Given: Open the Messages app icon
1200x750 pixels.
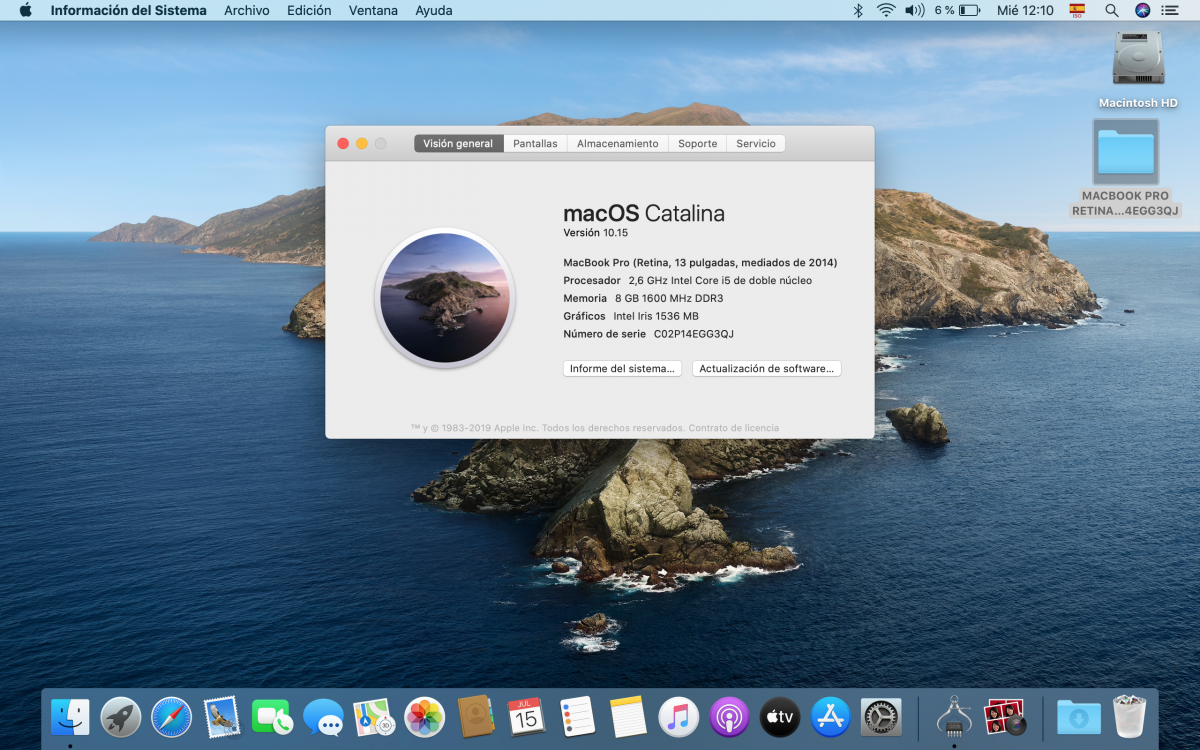Looking at the screenshot, I should [x=323, y=717].
